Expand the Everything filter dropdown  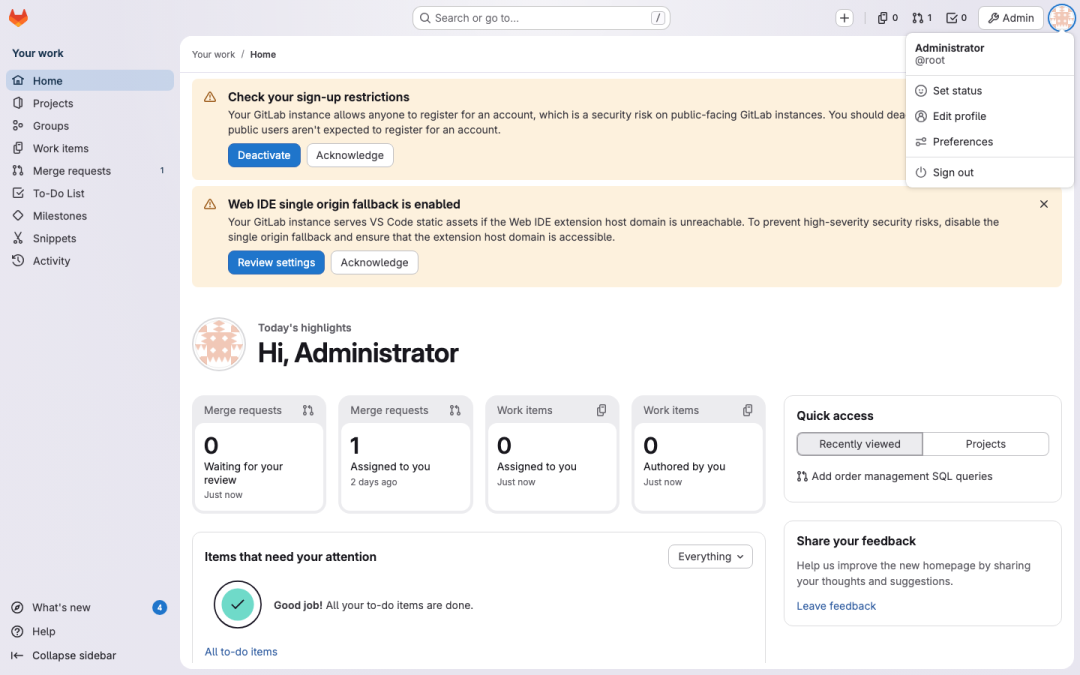[x=710, y=557]
